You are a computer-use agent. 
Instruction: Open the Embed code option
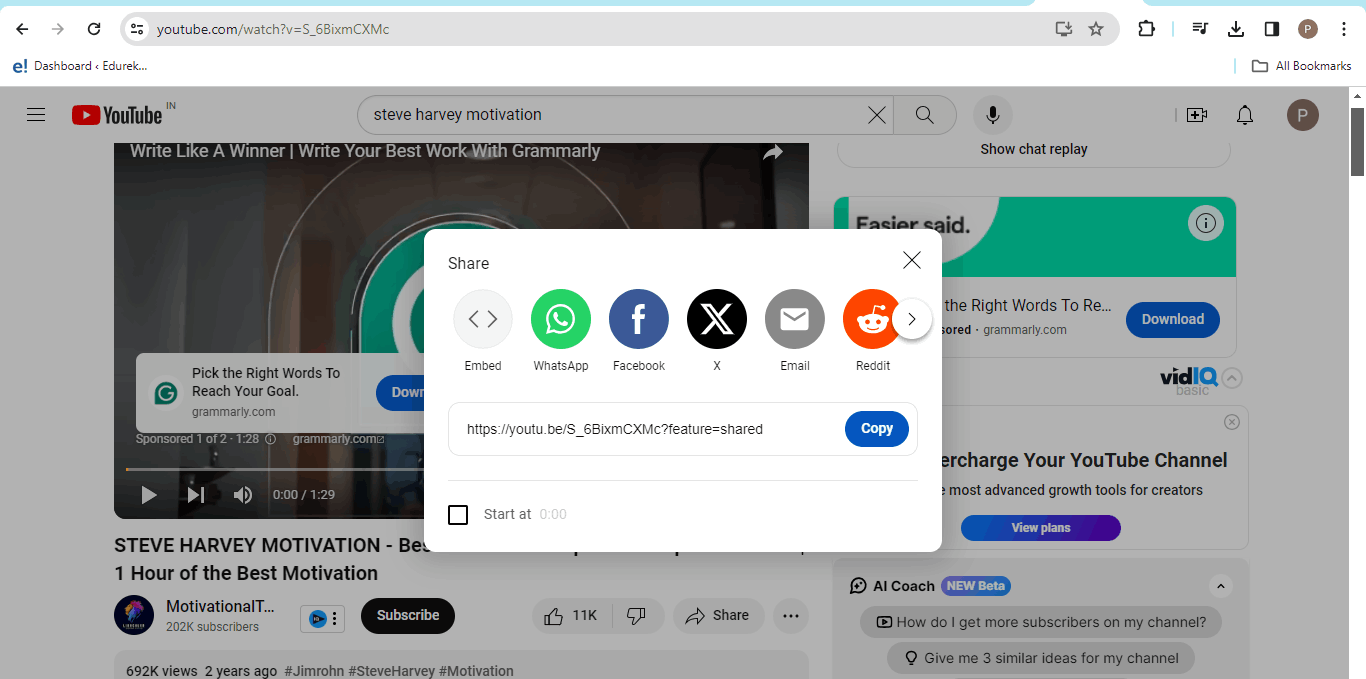point(483,319)
